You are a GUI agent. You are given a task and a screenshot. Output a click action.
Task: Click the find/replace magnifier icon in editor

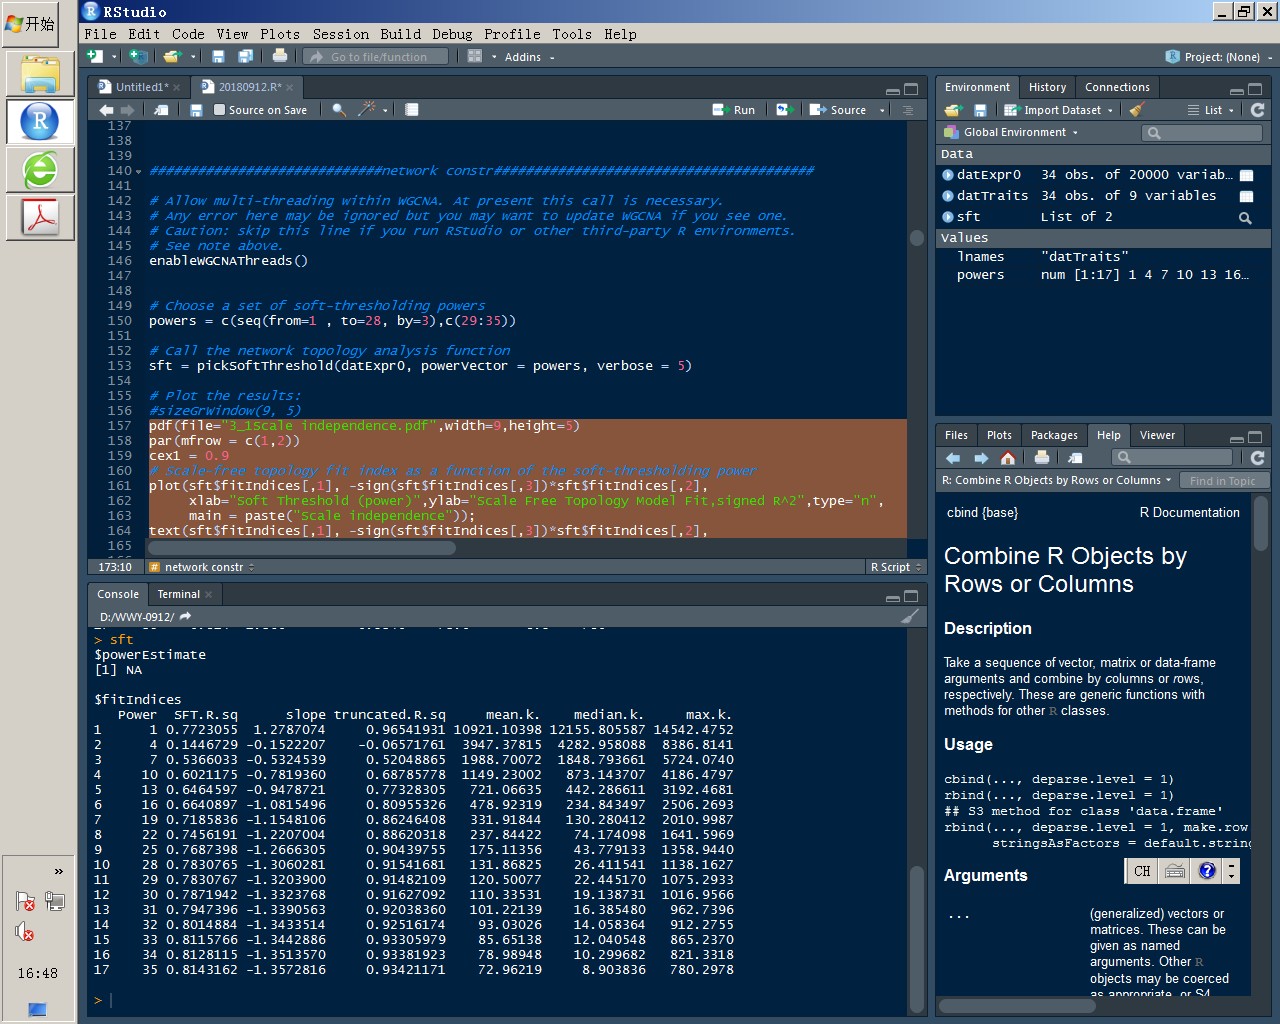pos(339,110)
